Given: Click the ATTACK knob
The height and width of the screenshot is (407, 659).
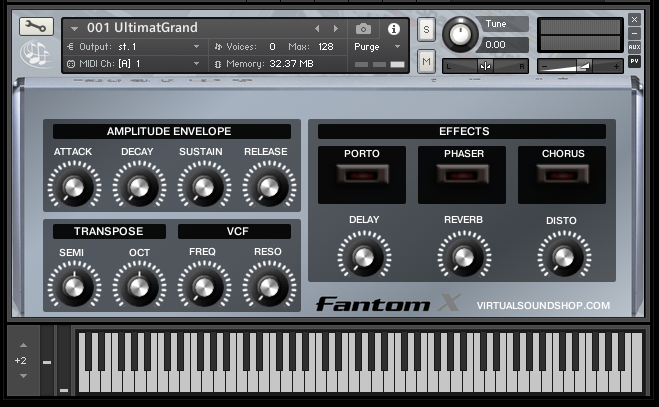Looking at the screenshot, I should (73, 187).
